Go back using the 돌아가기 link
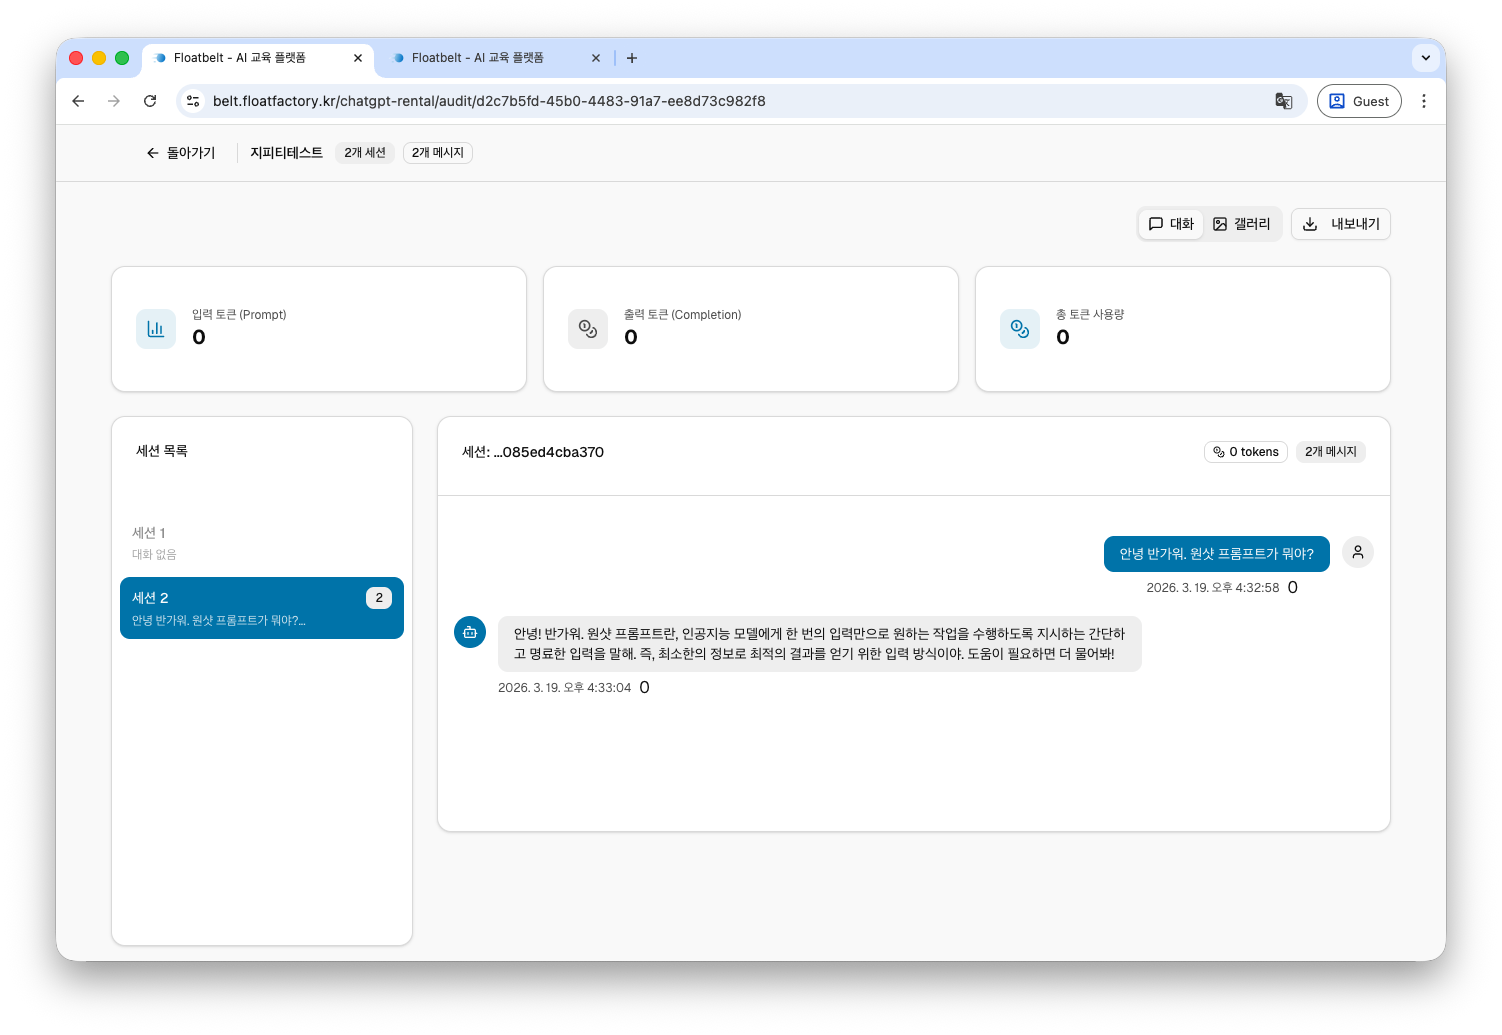 tap(181, 153)
